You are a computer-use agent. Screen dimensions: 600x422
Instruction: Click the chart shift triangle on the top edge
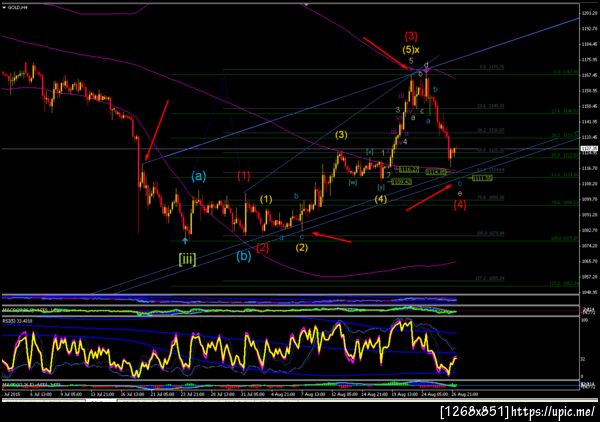click(306, 4)
